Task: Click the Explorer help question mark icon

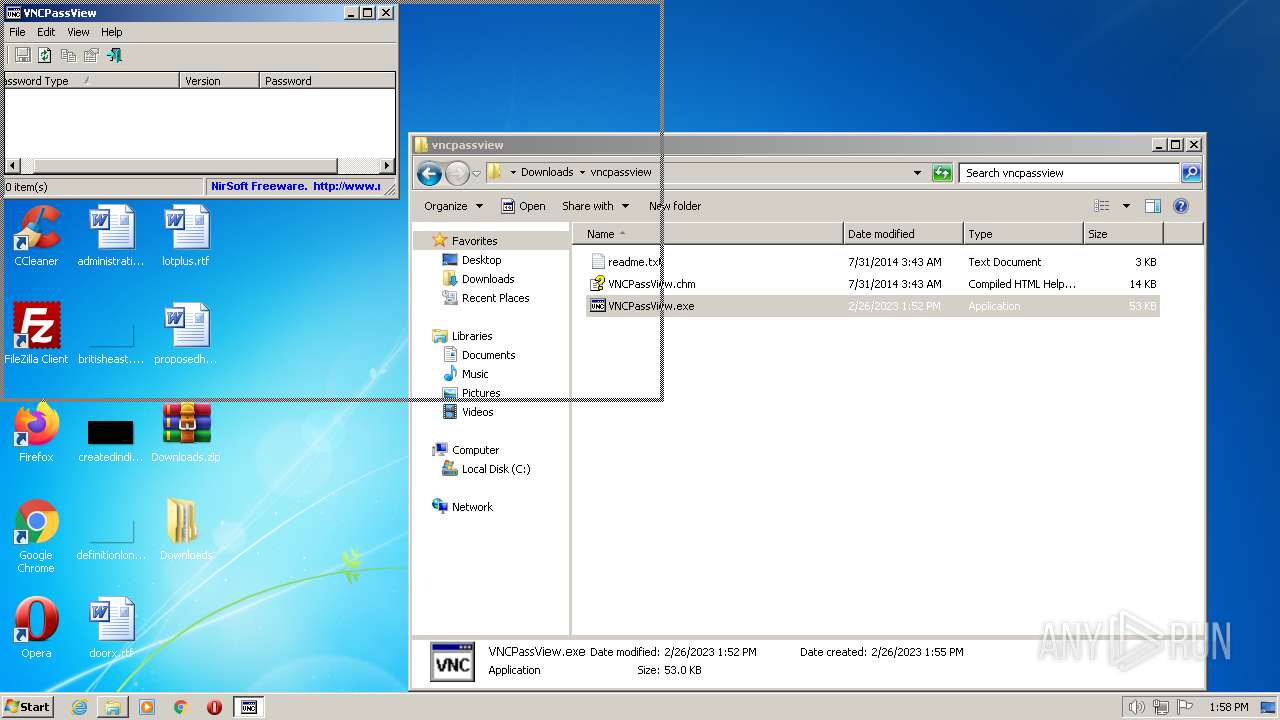Action: click(x=1181, y=206)
